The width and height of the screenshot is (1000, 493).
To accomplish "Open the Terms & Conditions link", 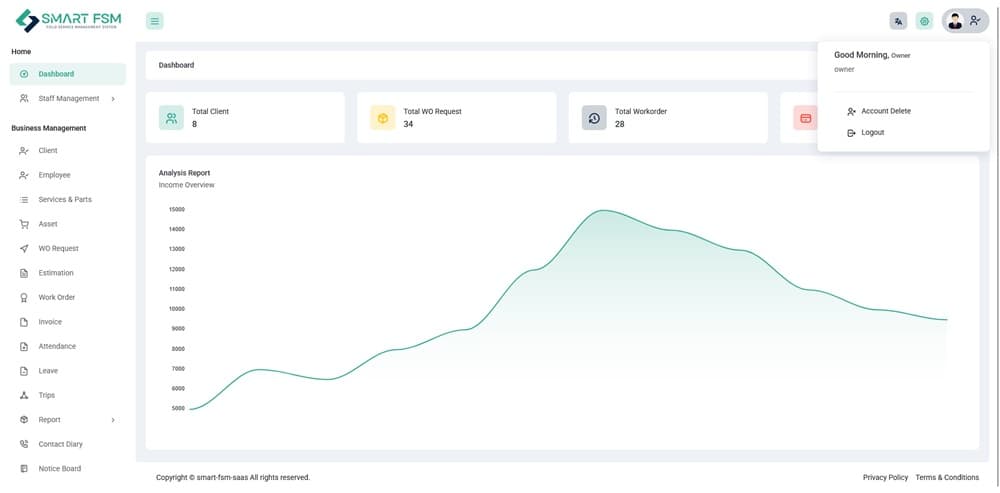I will pyautogui.click(x=947, y=478).
